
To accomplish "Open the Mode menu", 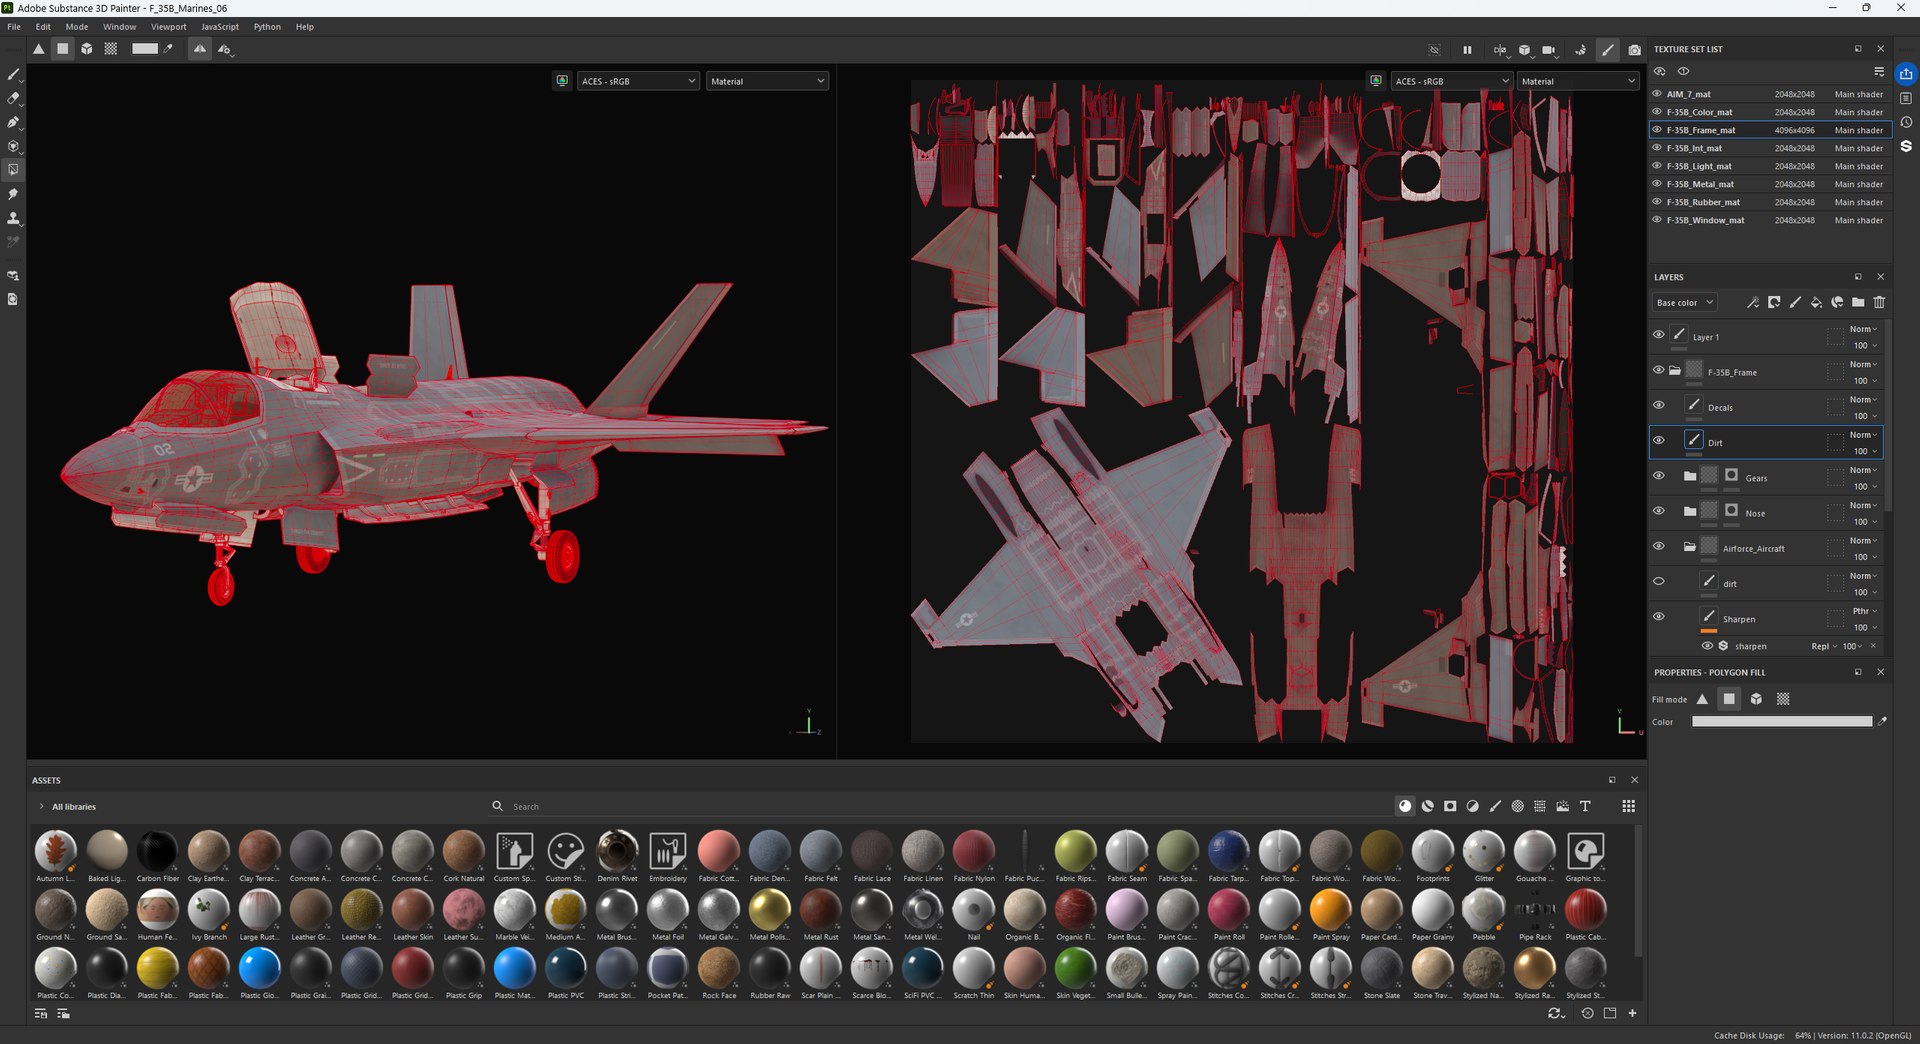I will (77, 27).
